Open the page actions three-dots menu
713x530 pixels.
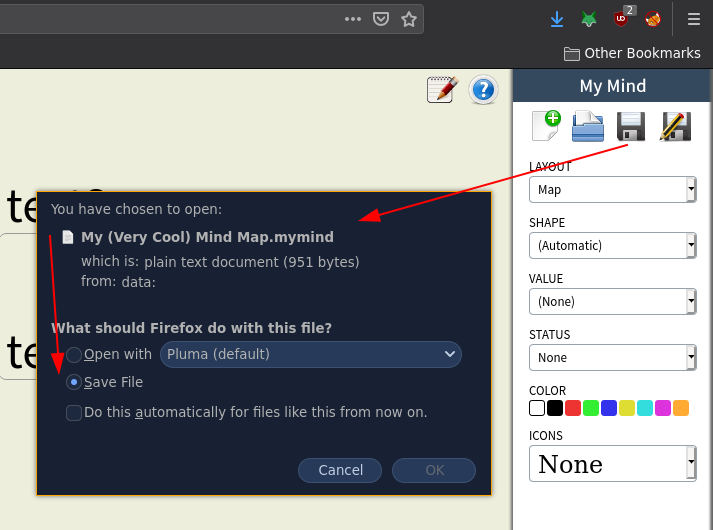353,19
